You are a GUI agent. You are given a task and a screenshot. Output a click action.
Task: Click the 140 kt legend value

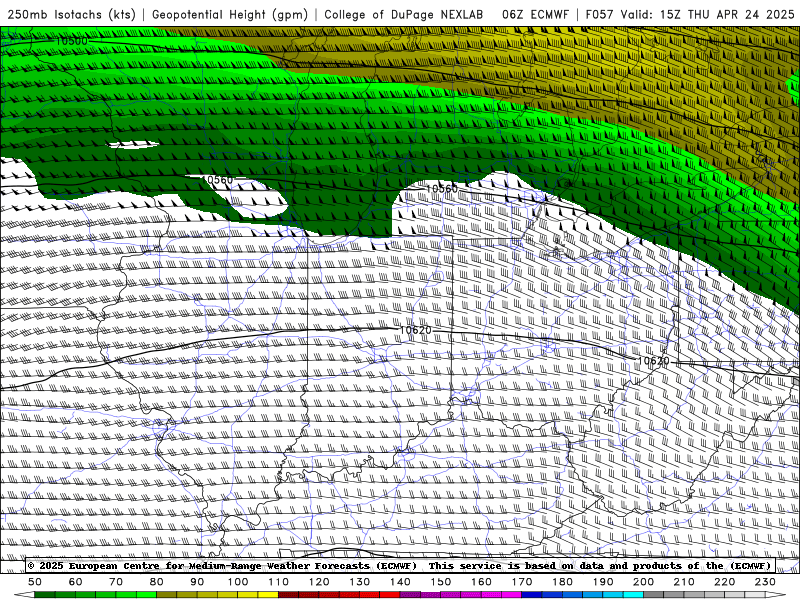click(x=400, y=582)
